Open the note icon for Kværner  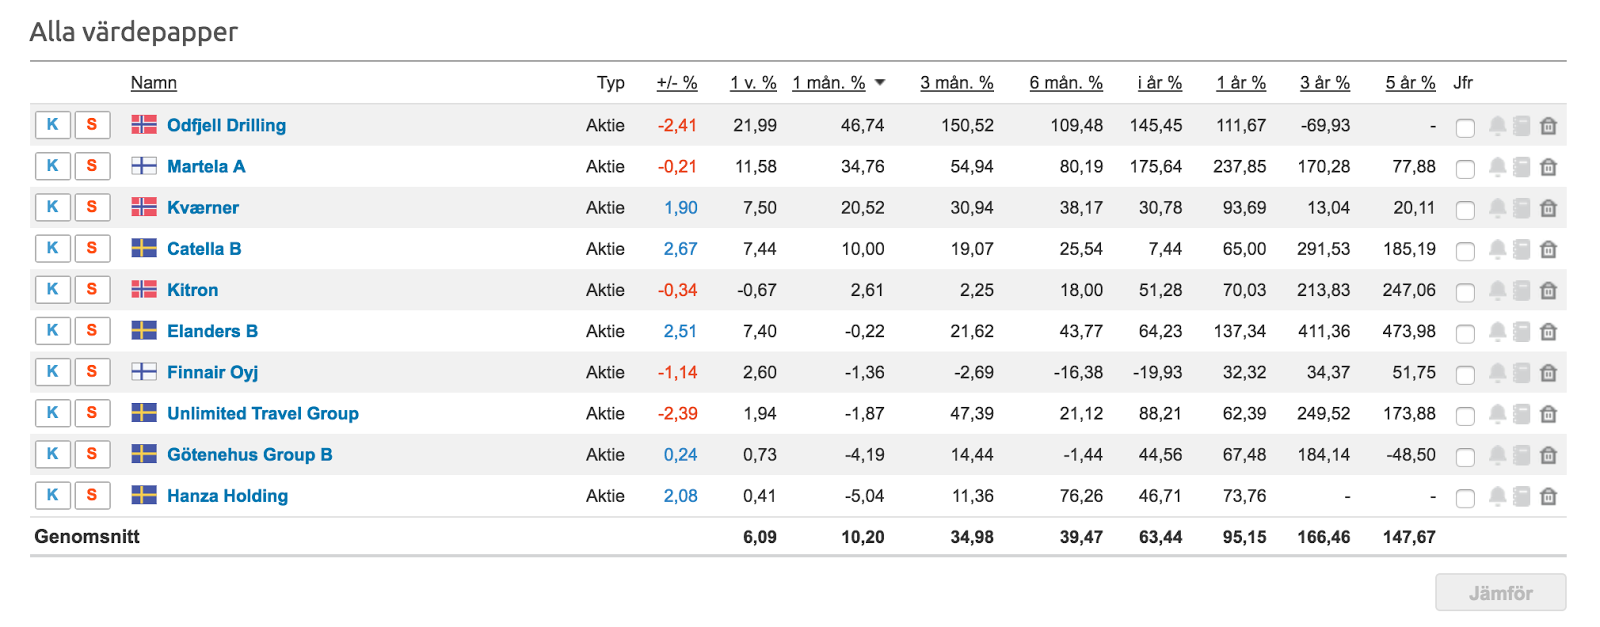pyautogui.click(x=1522, y=208)
